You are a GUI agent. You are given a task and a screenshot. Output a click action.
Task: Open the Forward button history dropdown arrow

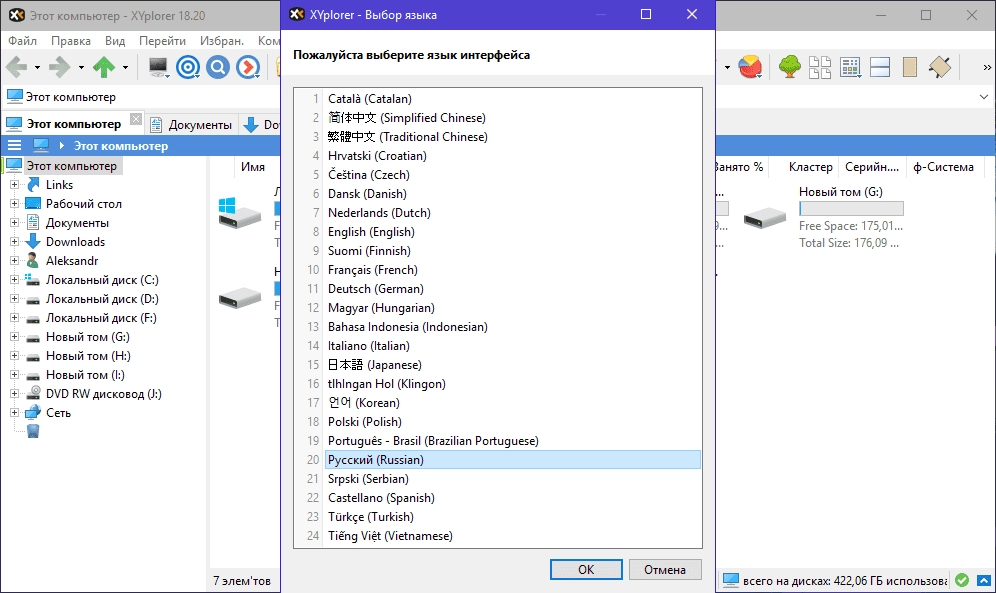coord(81,67)
